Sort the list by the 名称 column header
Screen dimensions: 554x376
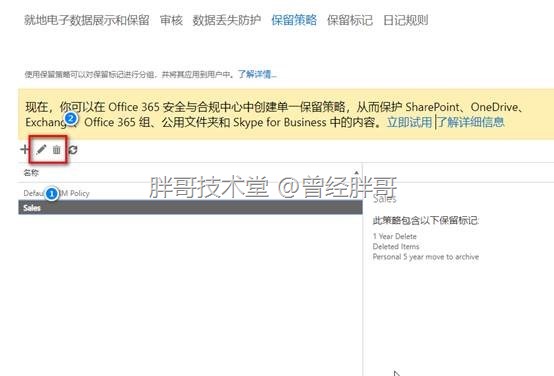click(31, 173)
